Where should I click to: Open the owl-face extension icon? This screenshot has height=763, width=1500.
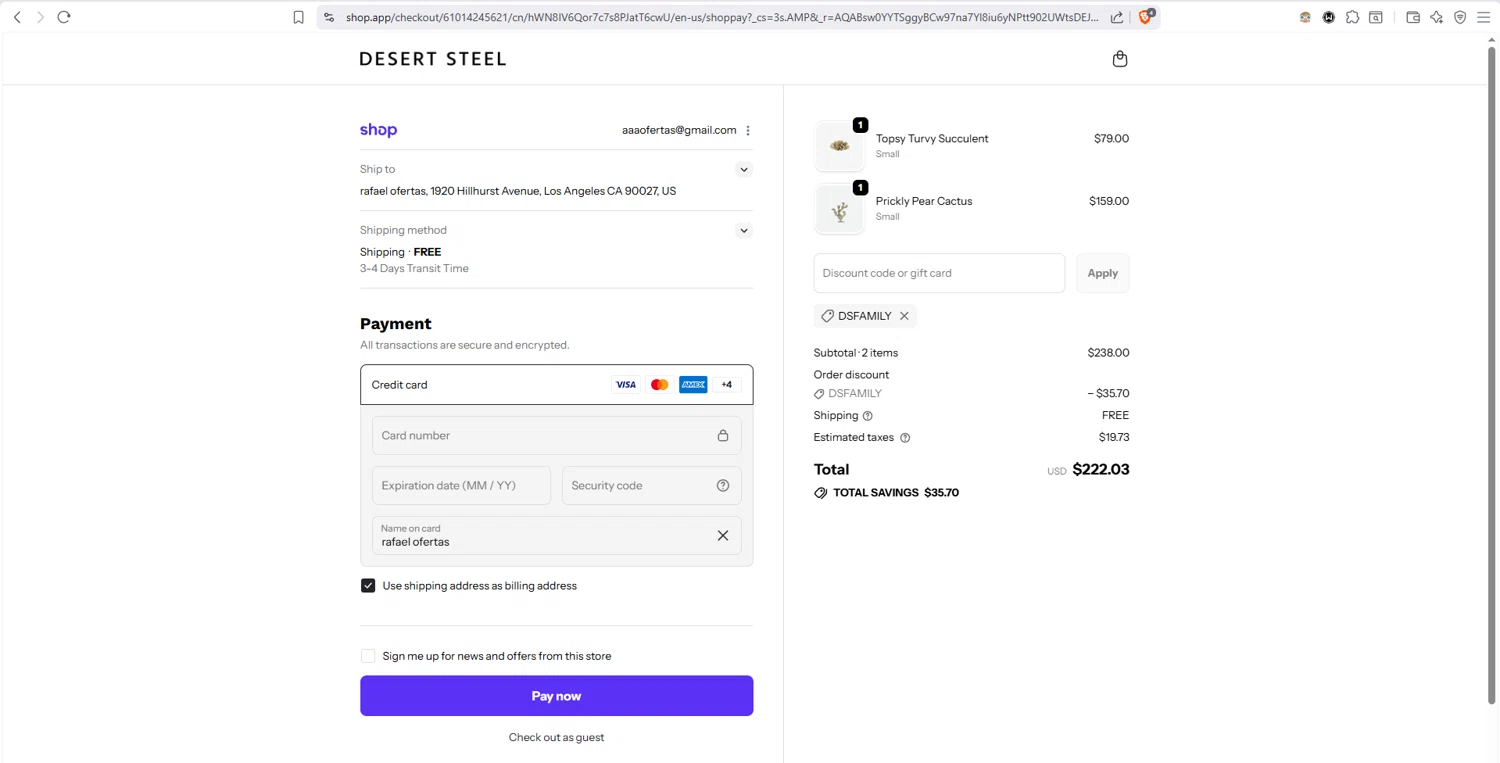[x=1305, y=17]
